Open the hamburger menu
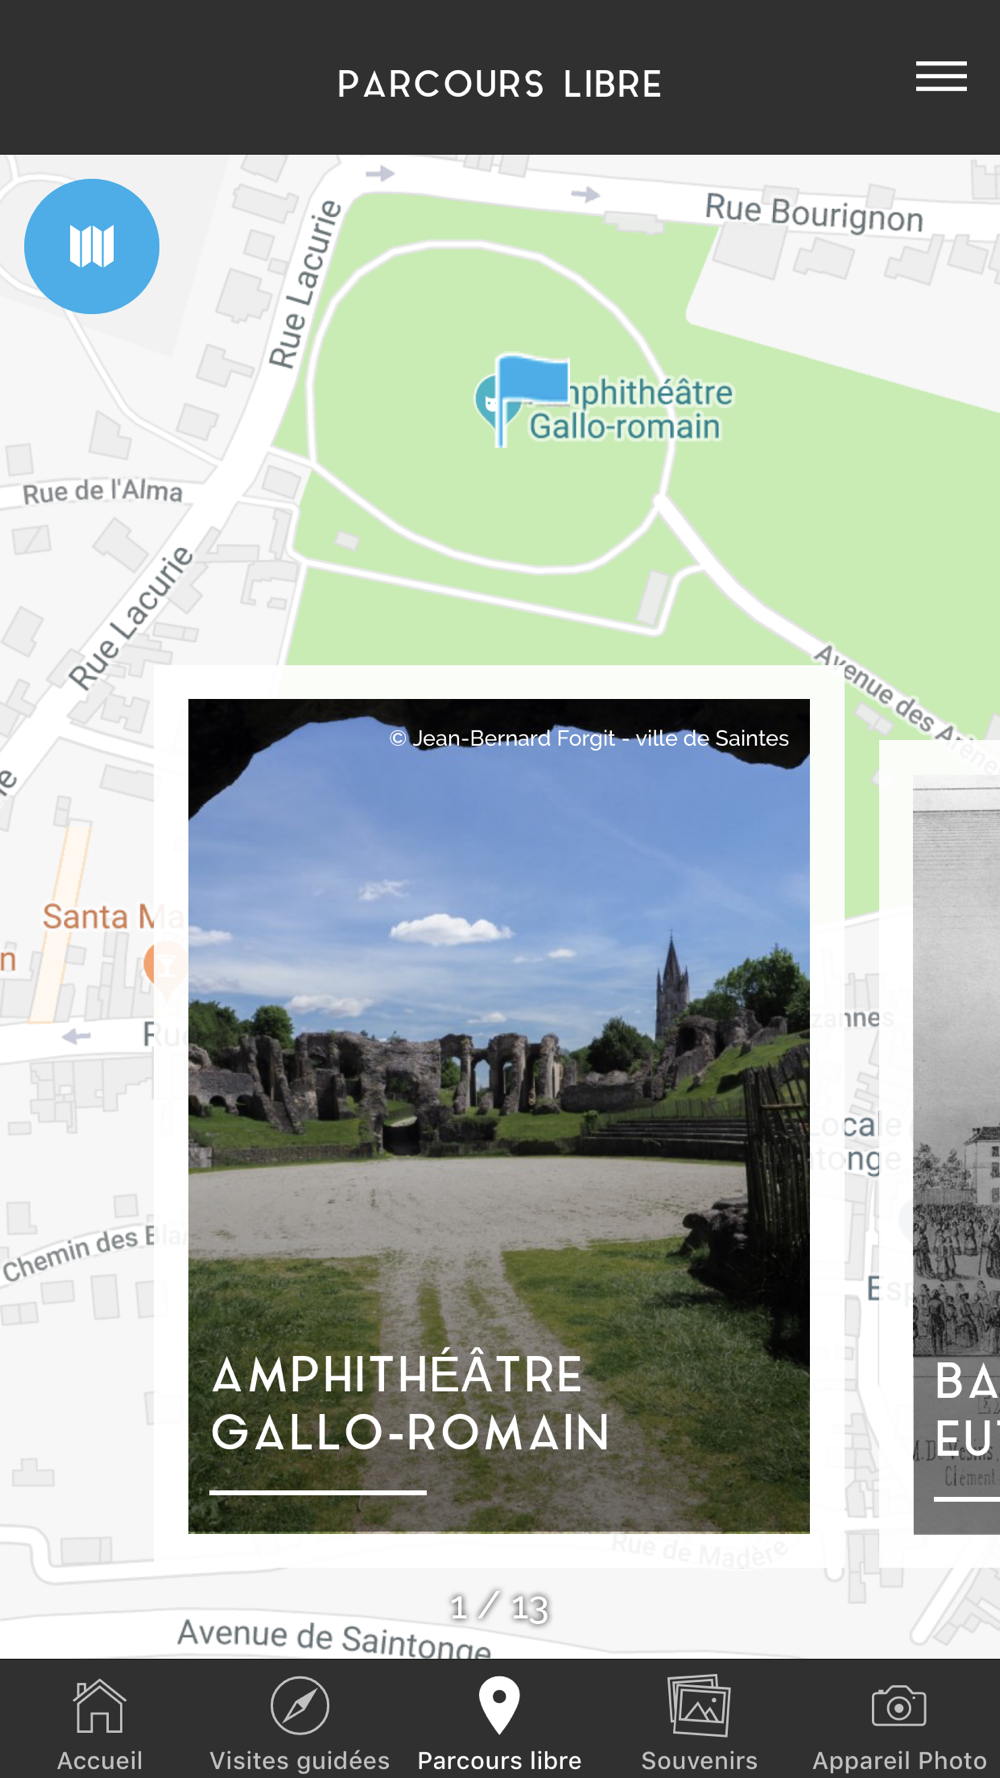1000x1778 pixels. [x=941, y=77]
